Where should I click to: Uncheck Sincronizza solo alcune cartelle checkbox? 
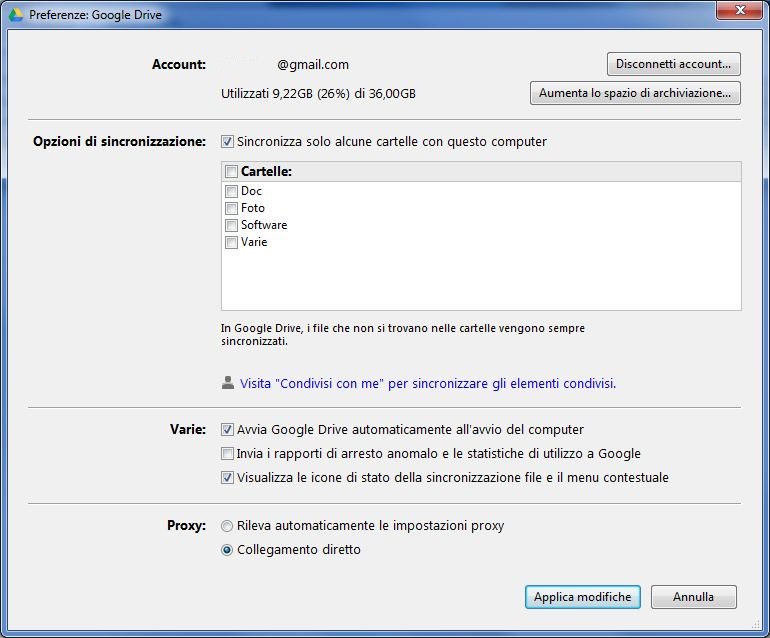[227, 141]
